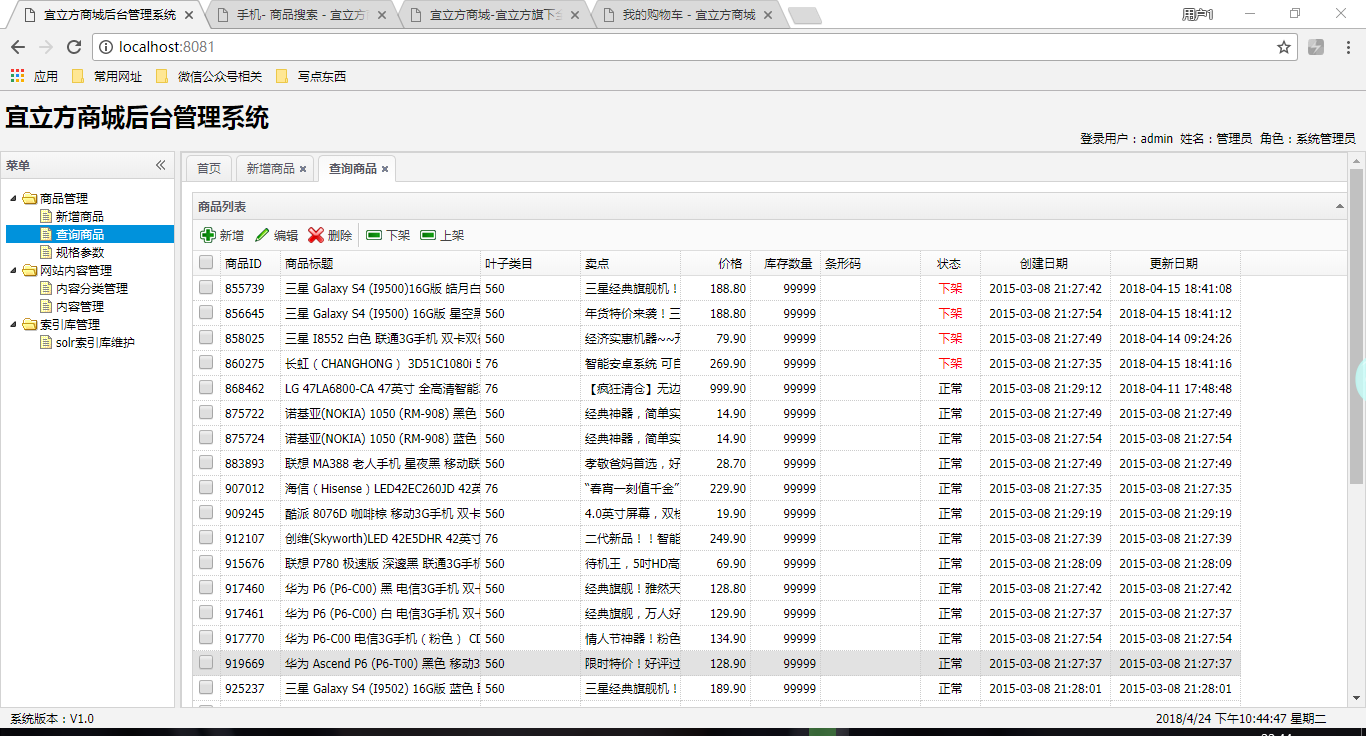
Task: Click the green plus 新增 icon
Action: coord(208,235)
